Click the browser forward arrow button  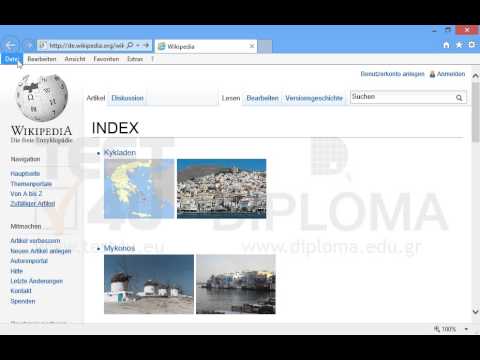coord(28,45)
